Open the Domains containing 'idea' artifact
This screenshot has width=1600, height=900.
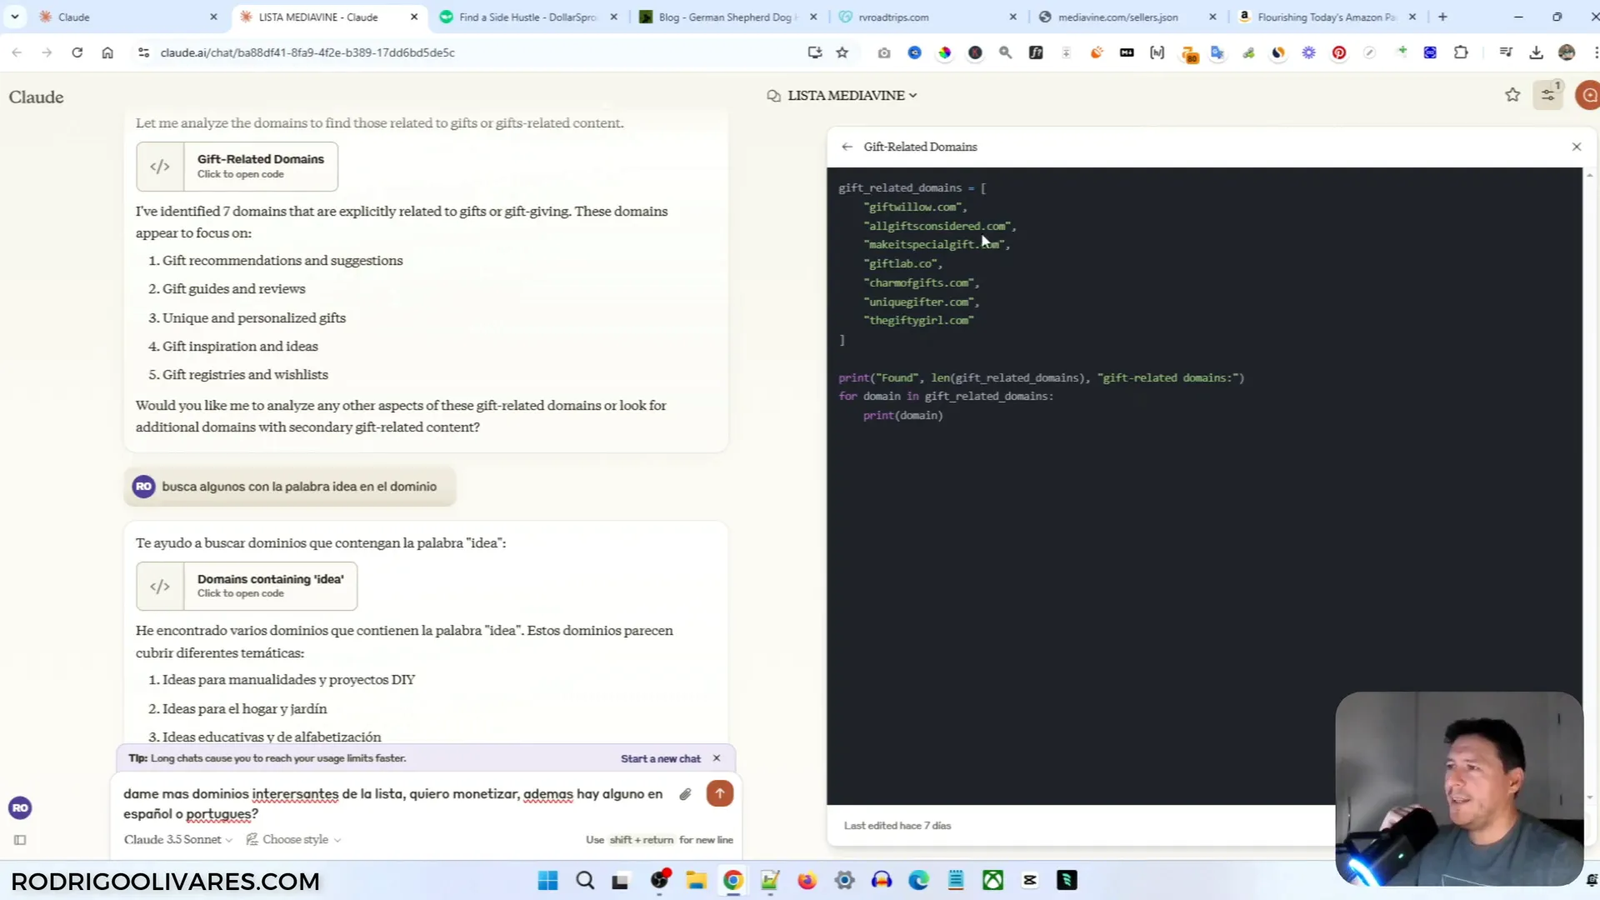246,586
